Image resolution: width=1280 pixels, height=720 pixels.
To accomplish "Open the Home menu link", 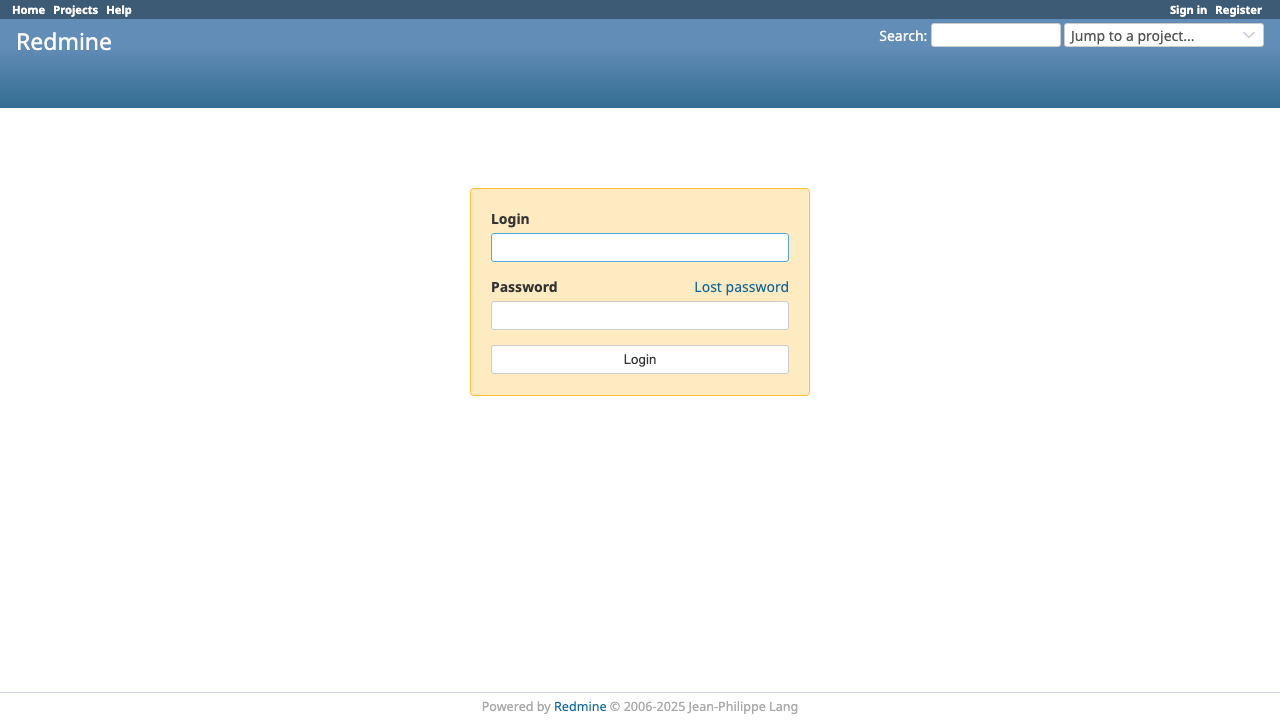I will (28, 10).
